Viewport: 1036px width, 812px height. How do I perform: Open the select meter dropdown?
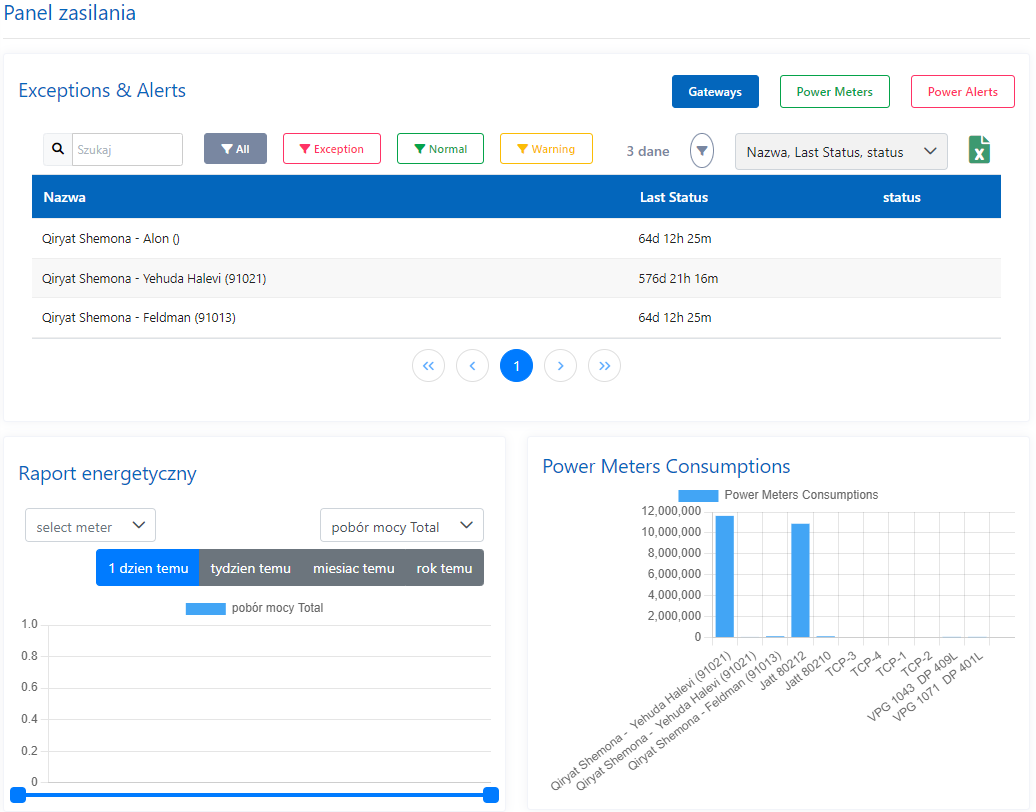[90, 526]
